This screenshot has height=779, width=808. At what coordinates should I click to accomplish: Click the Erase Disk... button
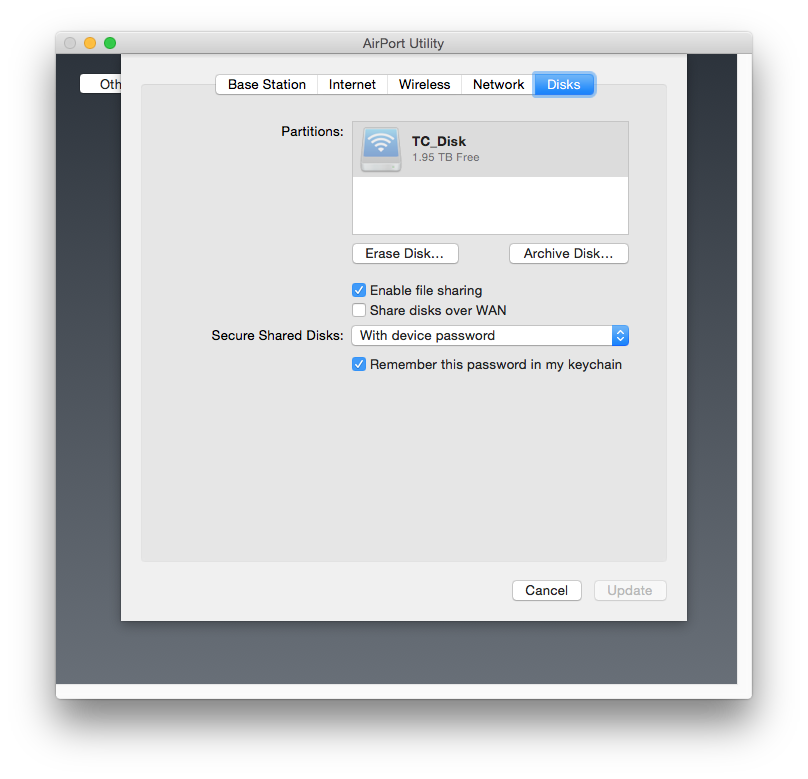tap(405, 253)
